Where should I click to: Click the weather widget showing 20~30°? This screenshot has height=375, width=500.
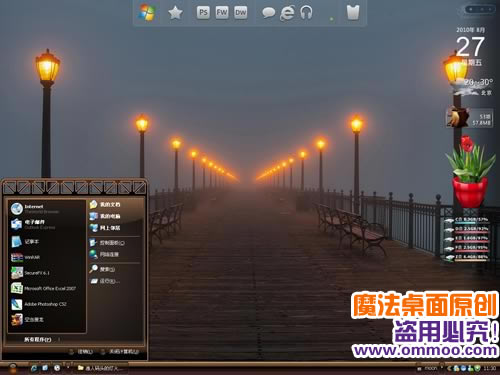[x=472, y=87]
